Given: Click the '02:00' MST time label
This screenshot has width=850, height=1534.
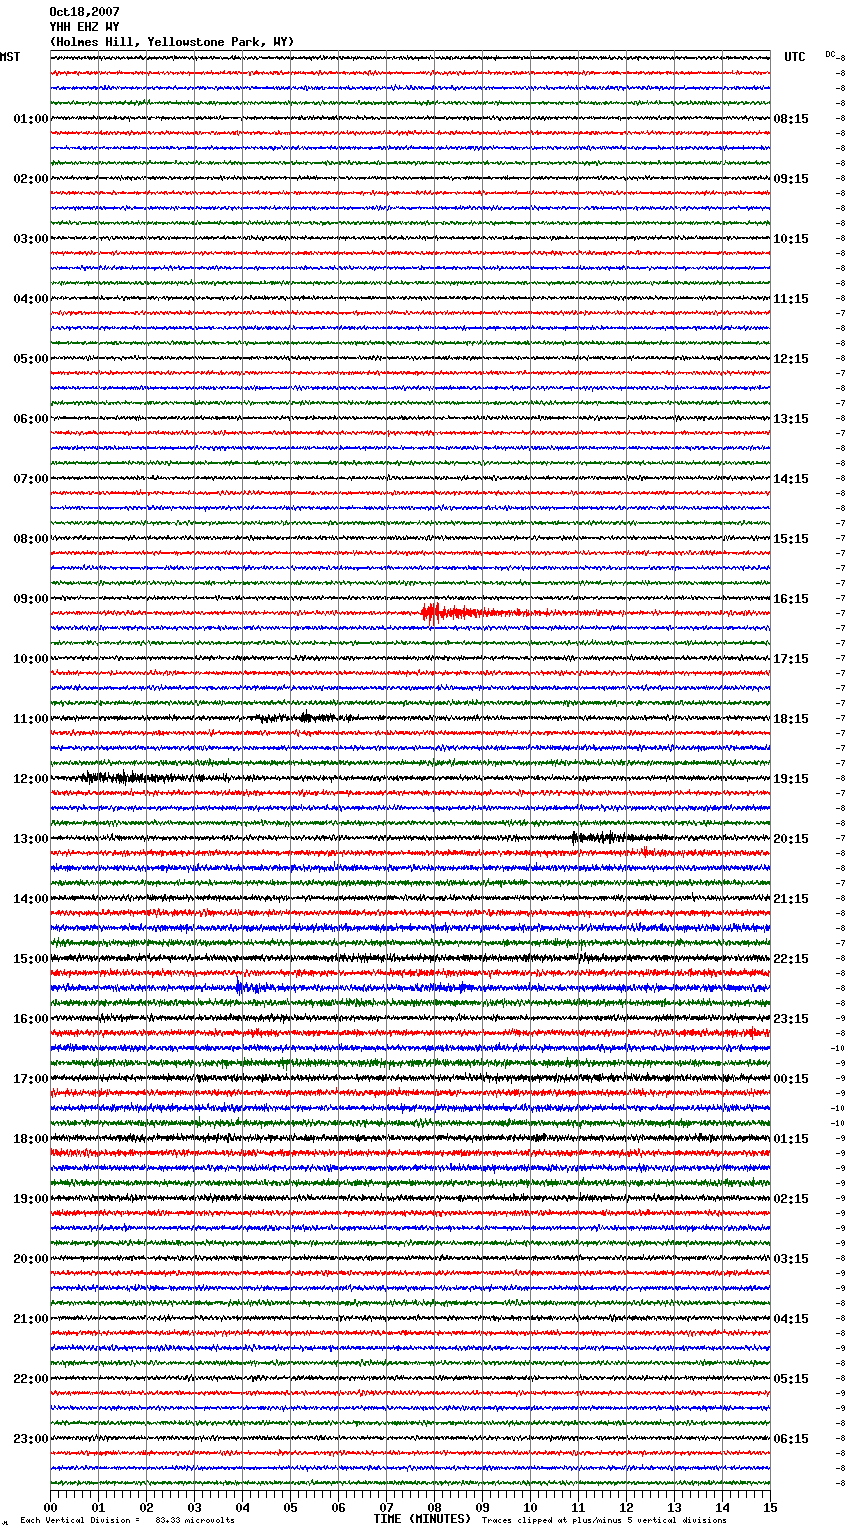Looking at the screenshot, I should pos(31,179).
